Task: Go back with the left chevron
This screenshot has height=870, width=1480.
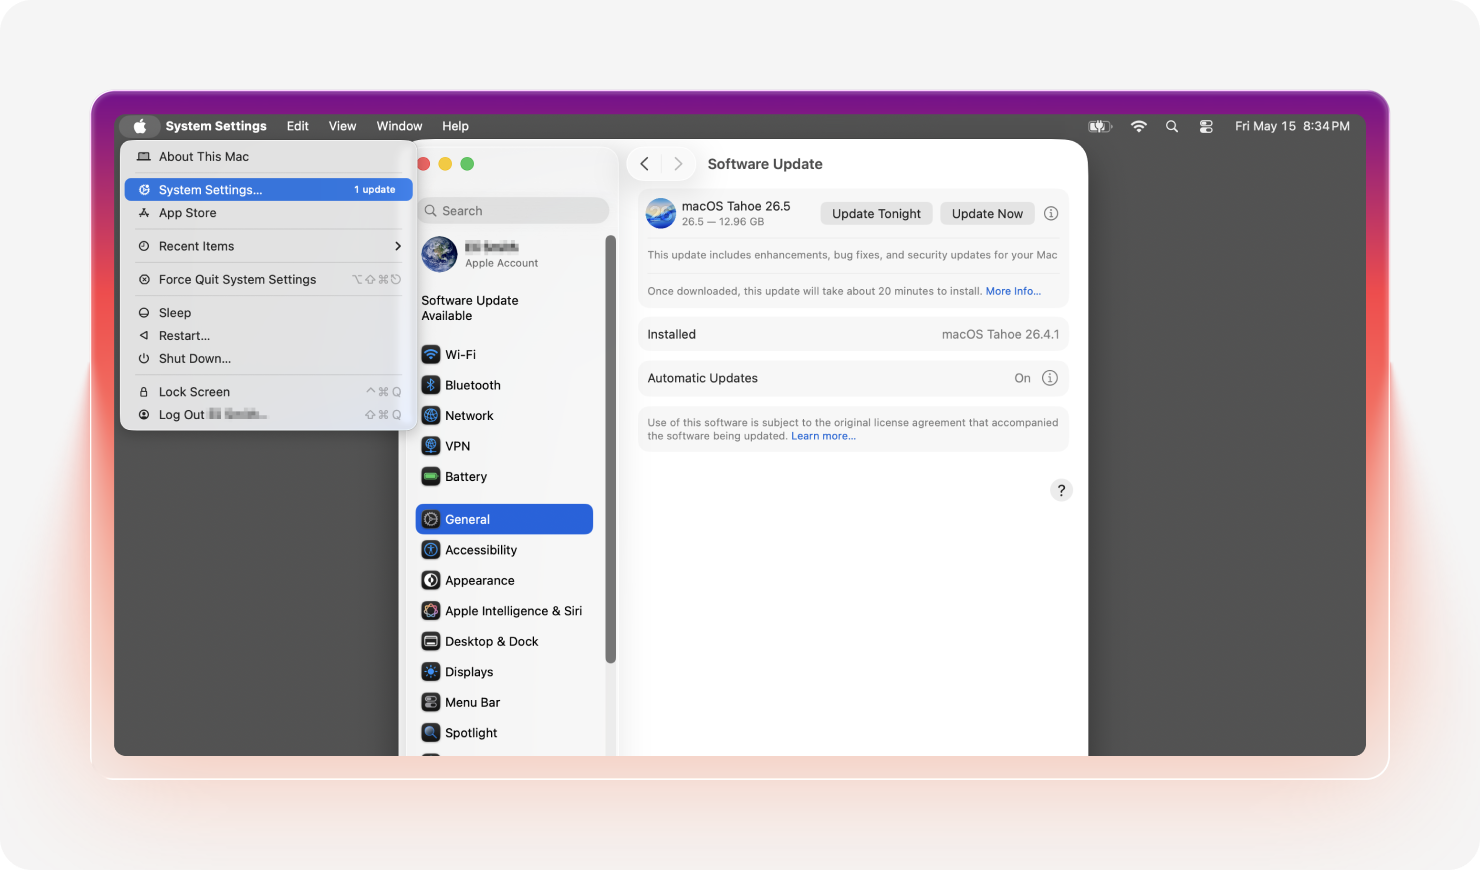Action: click(645, 164)
